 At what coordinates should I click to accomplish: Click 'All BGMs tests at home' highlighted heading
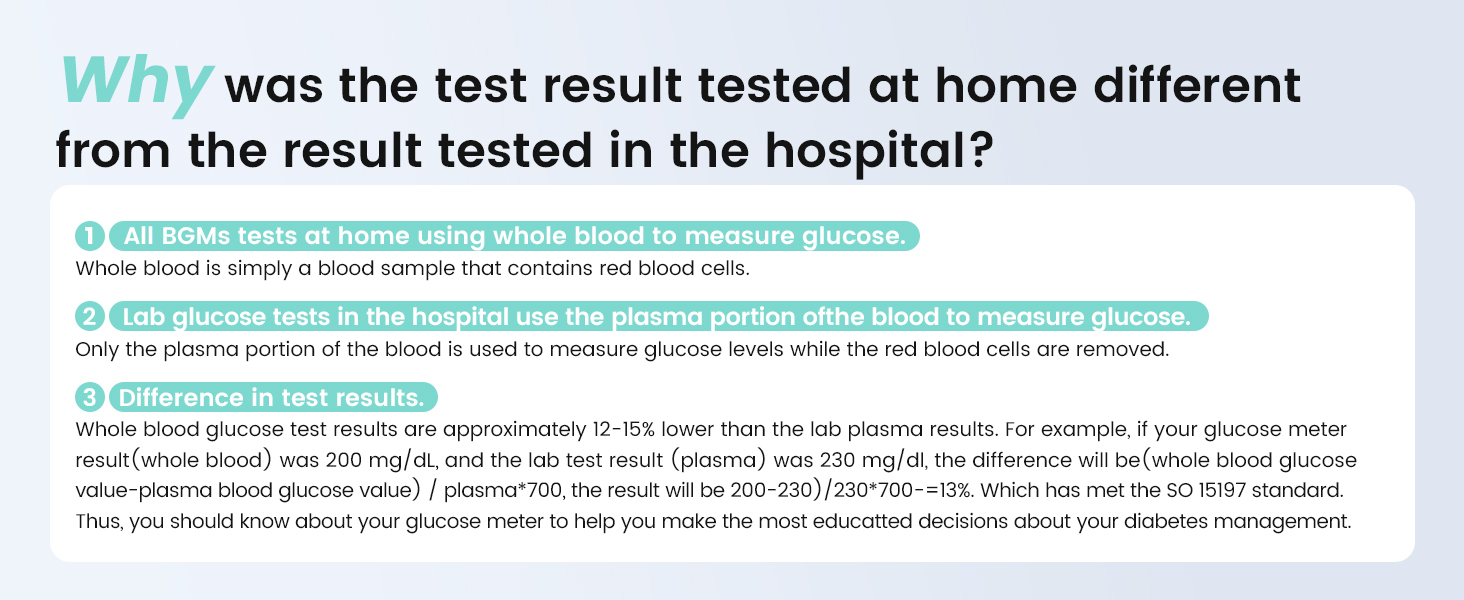[x=514, y=237]
